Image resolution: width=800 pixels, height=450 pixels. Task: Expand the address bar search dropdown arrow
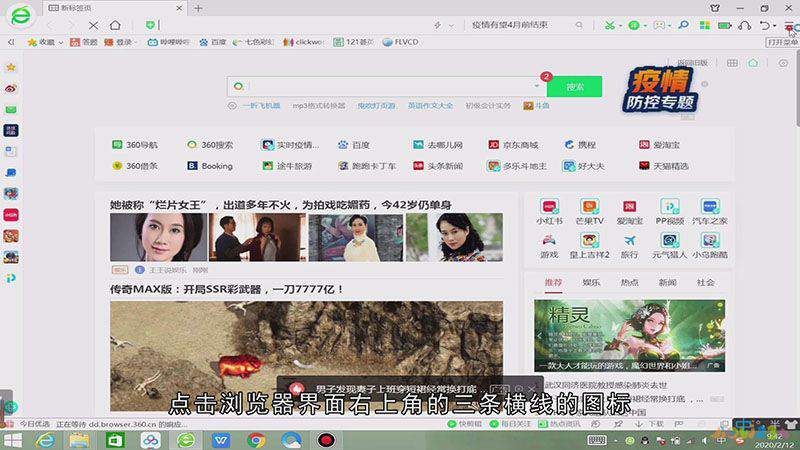451,25
